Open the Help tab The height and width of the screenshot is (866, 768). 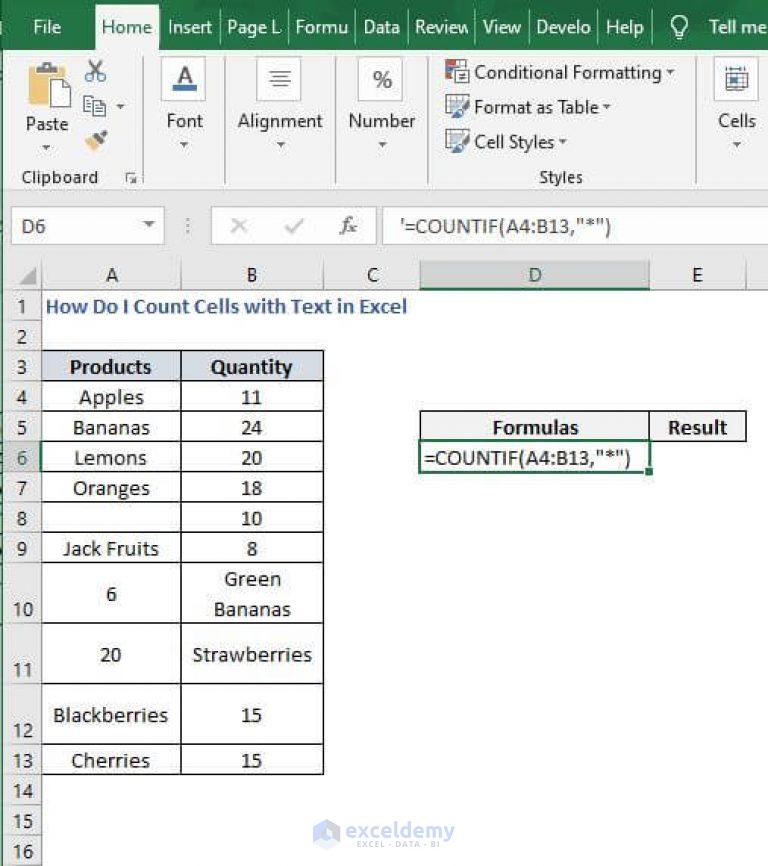[x=624, y=27]
